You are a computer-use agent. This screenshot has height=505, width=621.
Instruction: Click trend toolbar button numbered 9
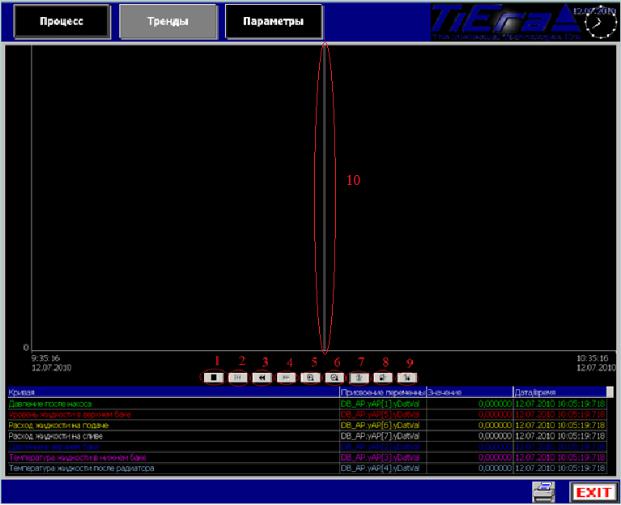(x=406, y=378)
